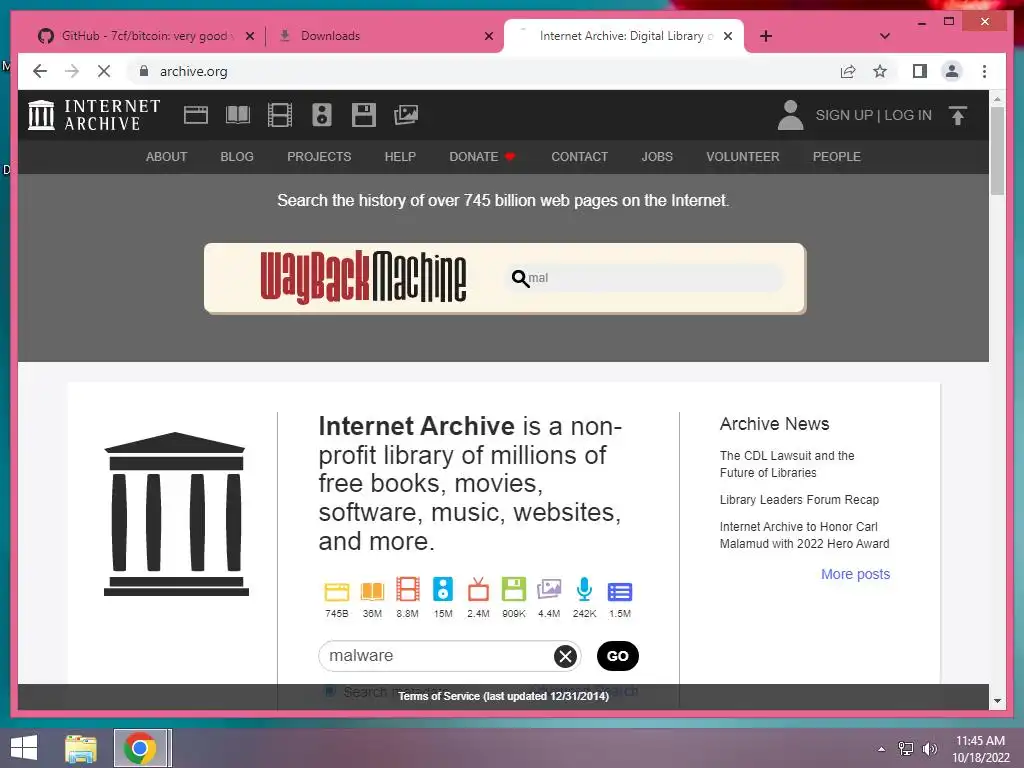Open the PROJECTS menu item

tap(319, 157)
